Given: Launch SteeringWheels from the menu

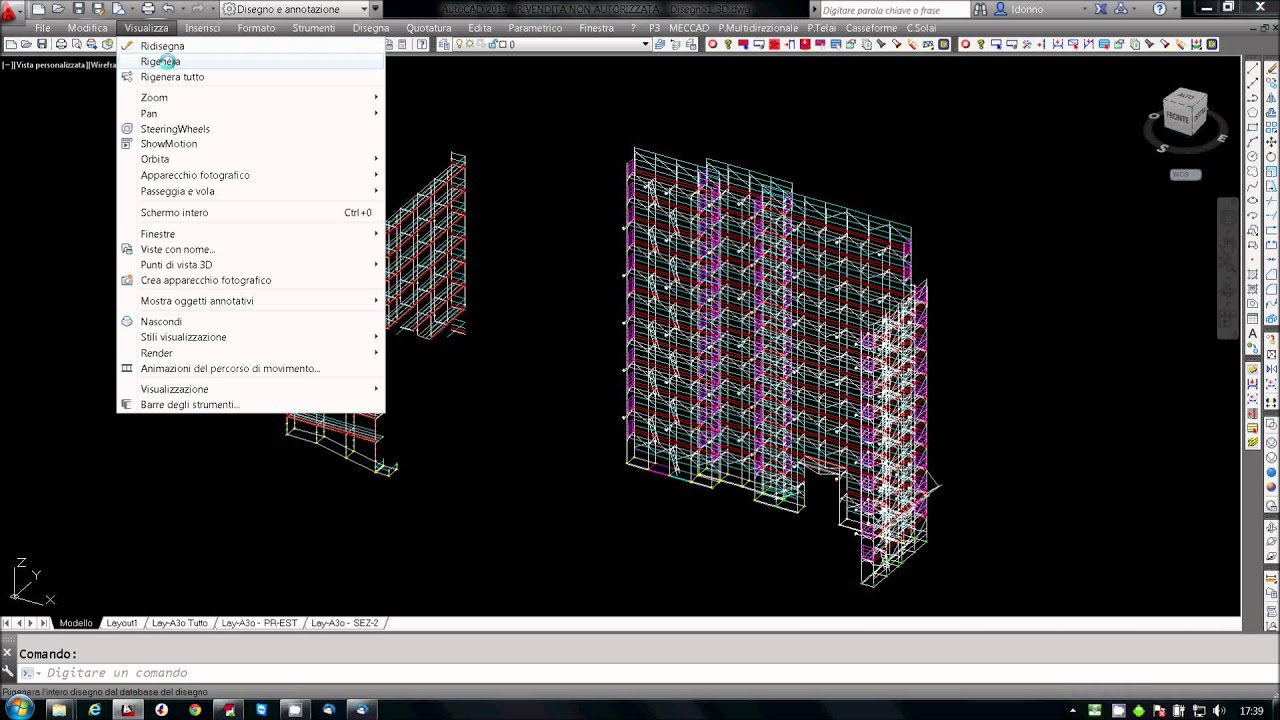Looking at the screenshot, I should click(x=250, y=129).
